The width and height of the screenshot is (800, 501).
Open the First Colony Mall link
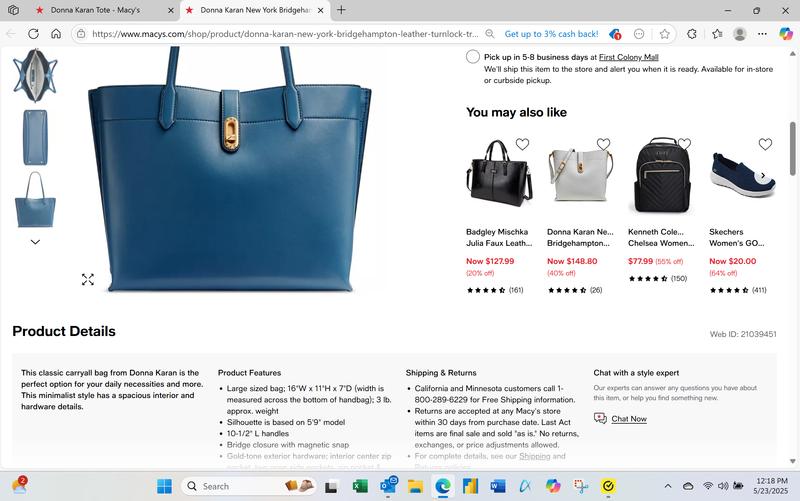click(629, 57)
